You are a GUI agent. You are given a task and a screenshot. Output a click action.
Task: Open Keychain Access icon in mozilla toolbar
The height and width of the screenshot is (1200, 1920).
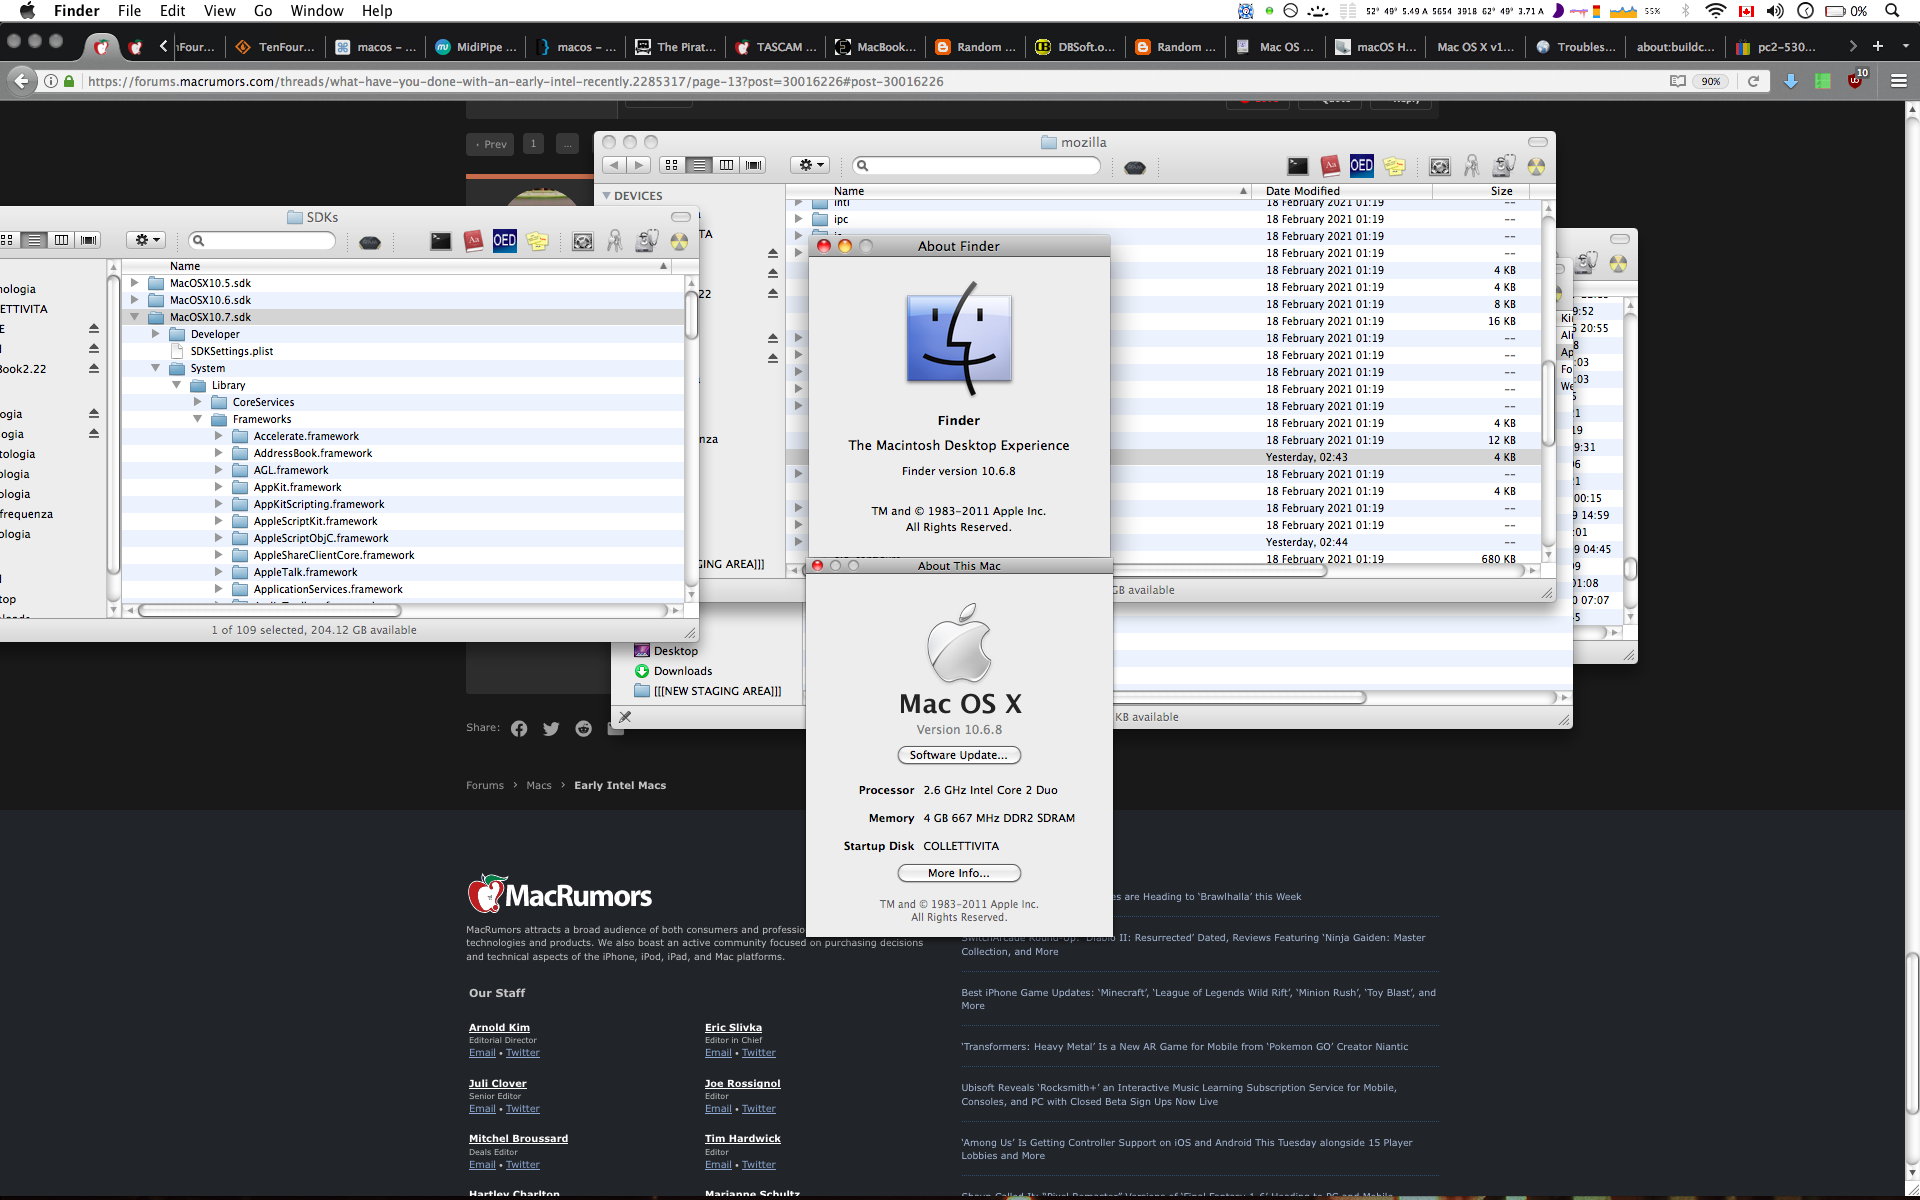pos(1471,166)
